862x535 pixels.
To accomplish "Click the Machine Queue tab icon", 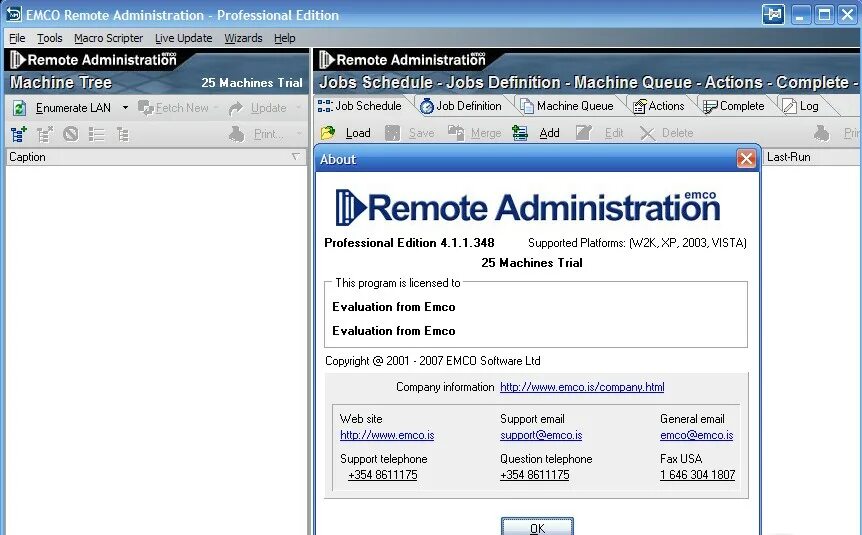I will point(527,106).
